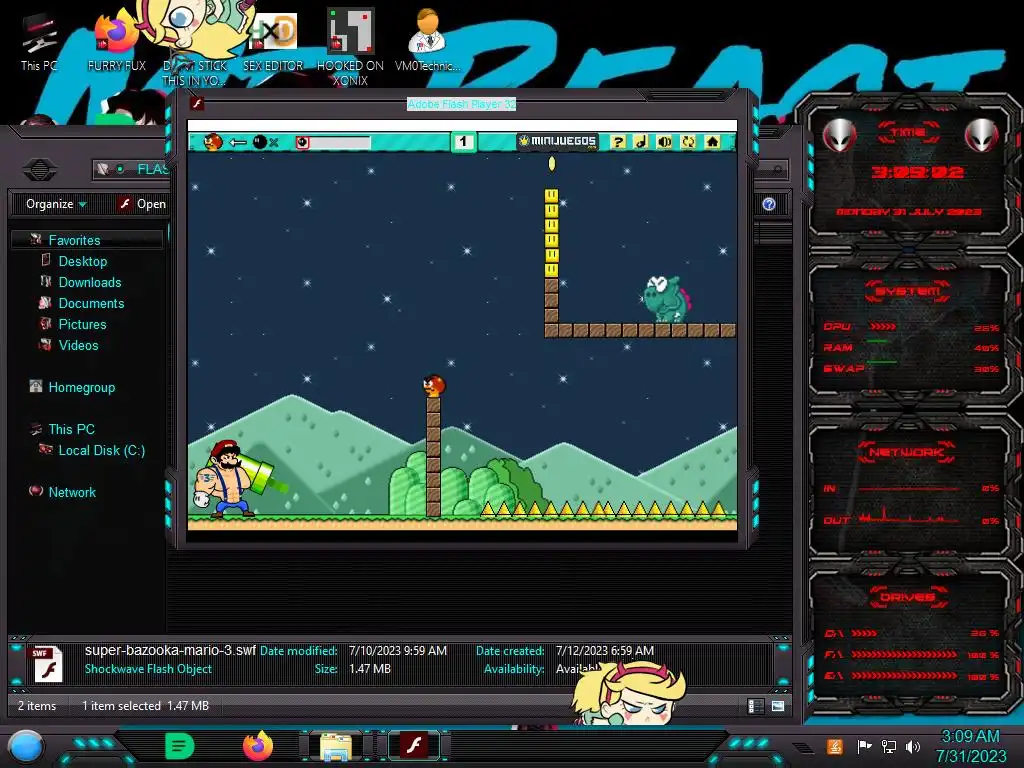Click the help question mark button in the game

[x=618, y=142]
